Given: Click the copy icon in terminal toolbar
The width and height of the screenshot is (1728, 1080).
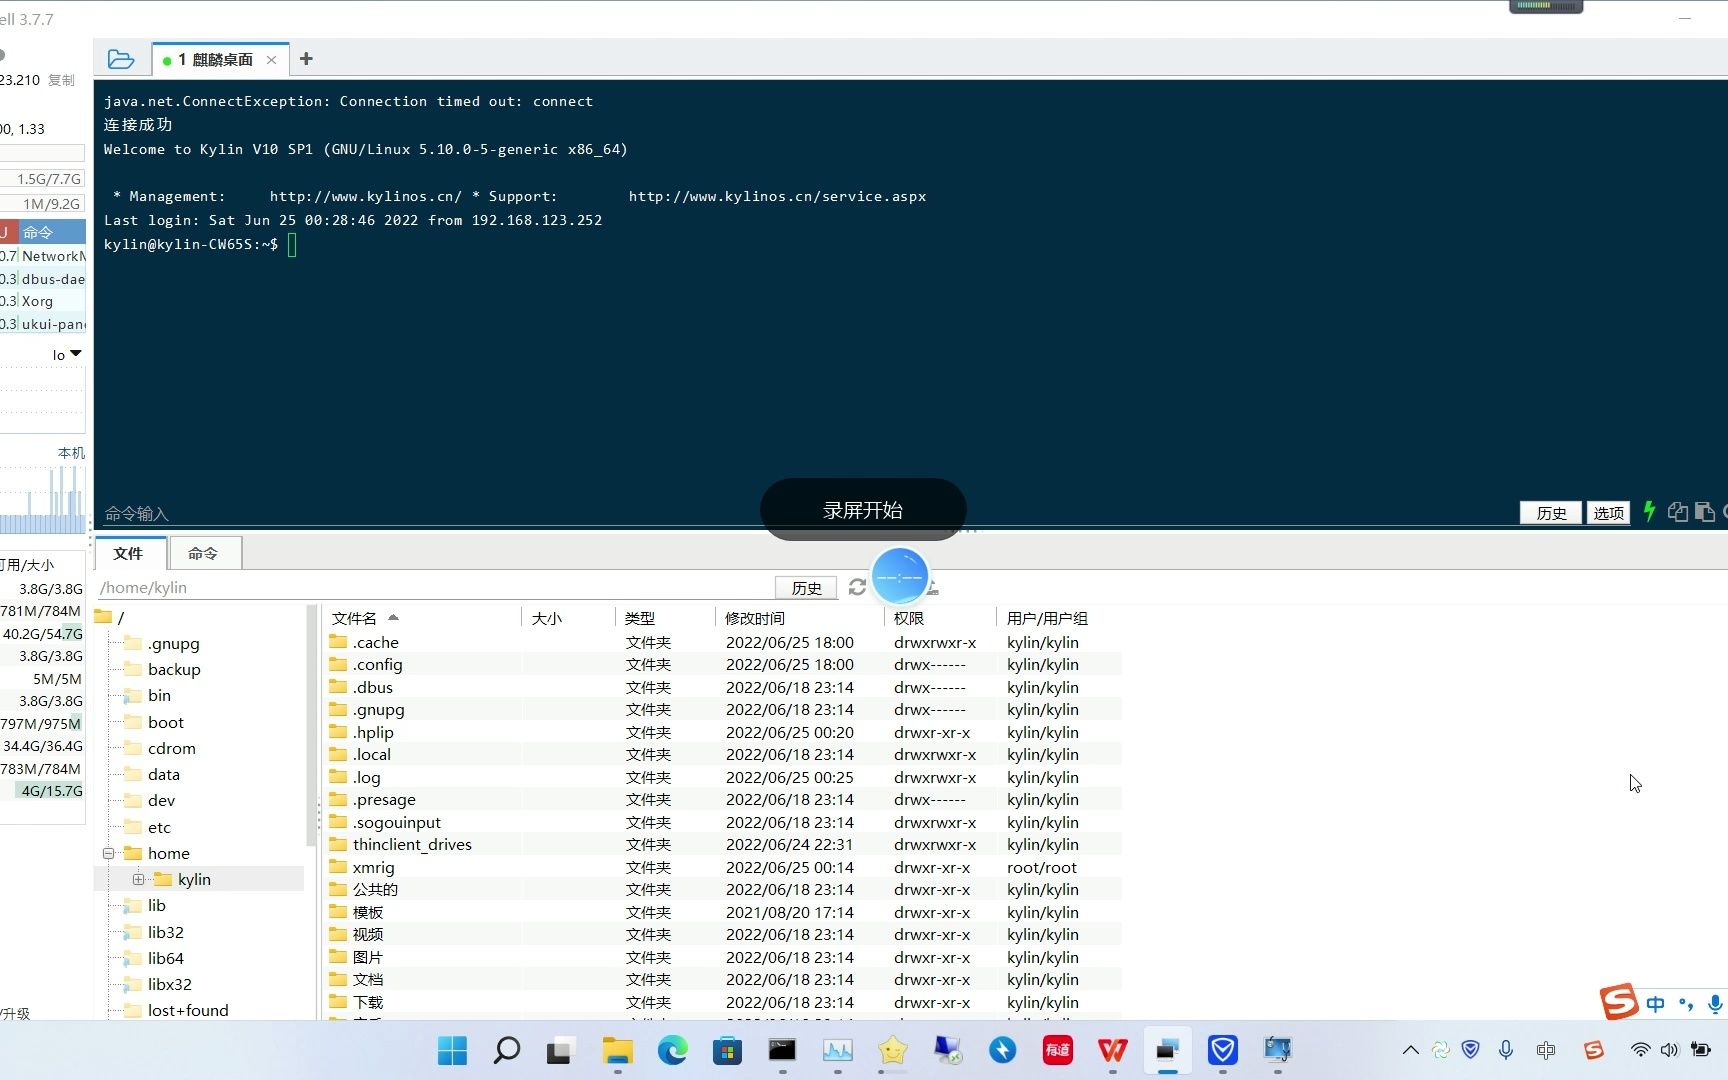Looking at the screenshot, I should coord(1678,512).
